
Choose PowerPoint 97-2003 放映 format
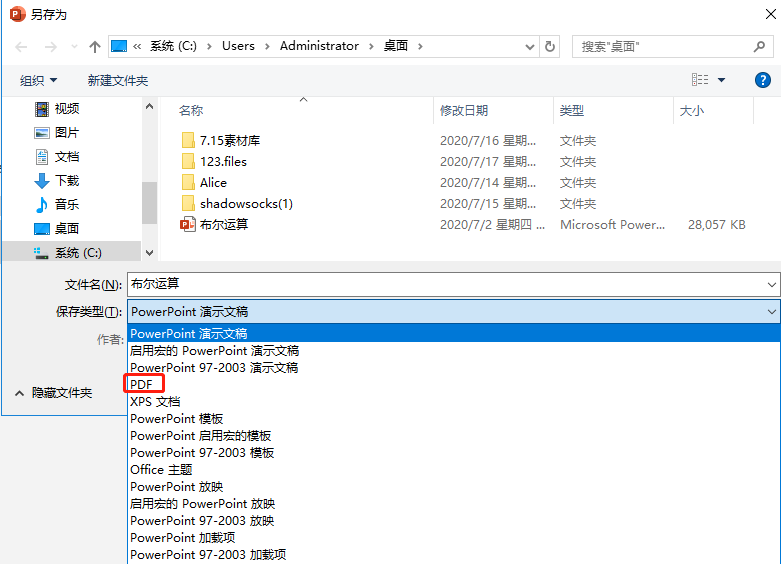[454, 520]
